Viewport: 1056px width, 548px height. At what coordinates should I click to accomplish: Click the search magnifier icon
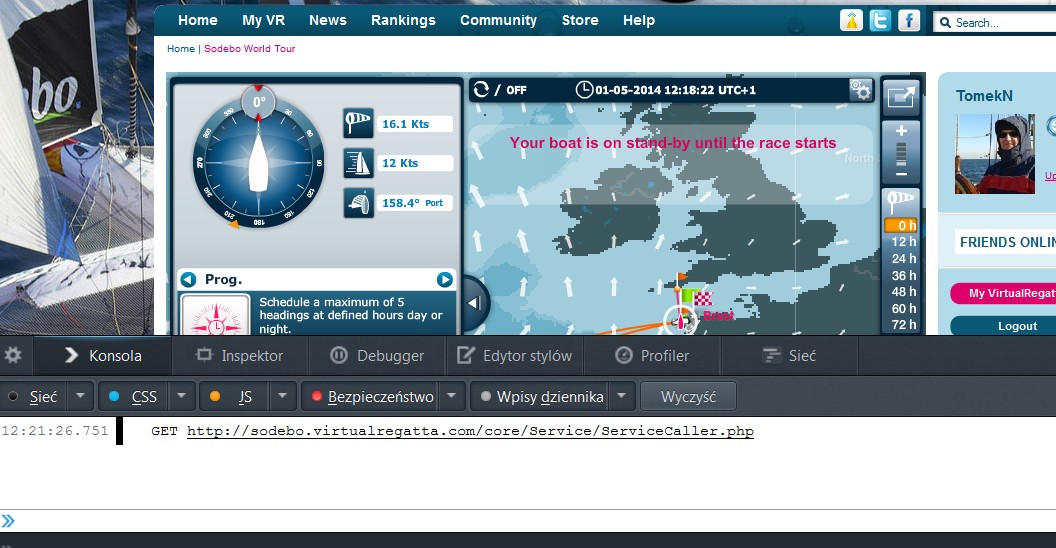click(x=946, y=23)
